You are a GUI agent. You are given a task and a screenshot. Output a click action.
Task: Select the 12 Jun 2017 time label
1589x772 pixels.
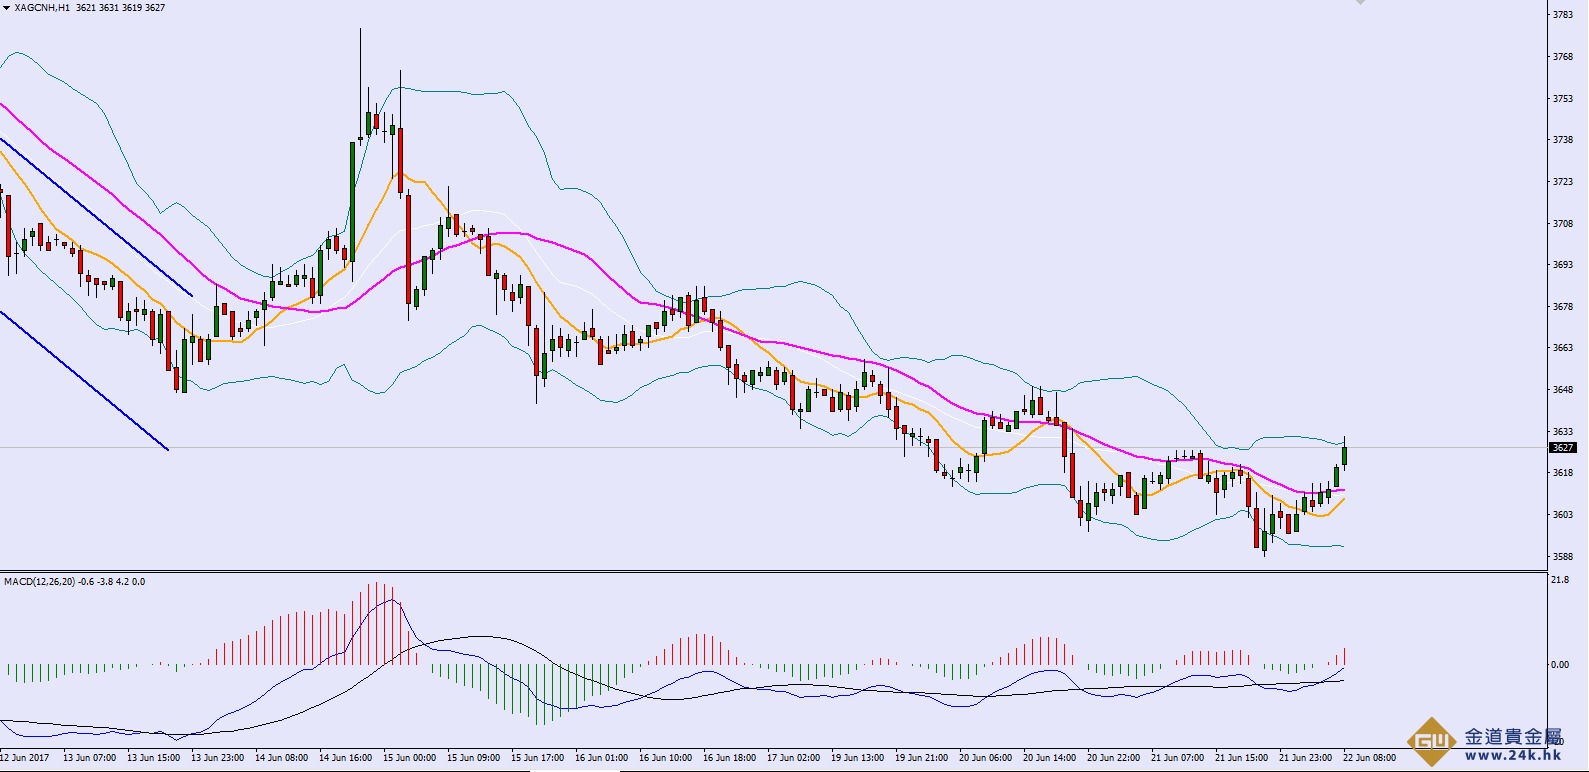click(26, 758)
